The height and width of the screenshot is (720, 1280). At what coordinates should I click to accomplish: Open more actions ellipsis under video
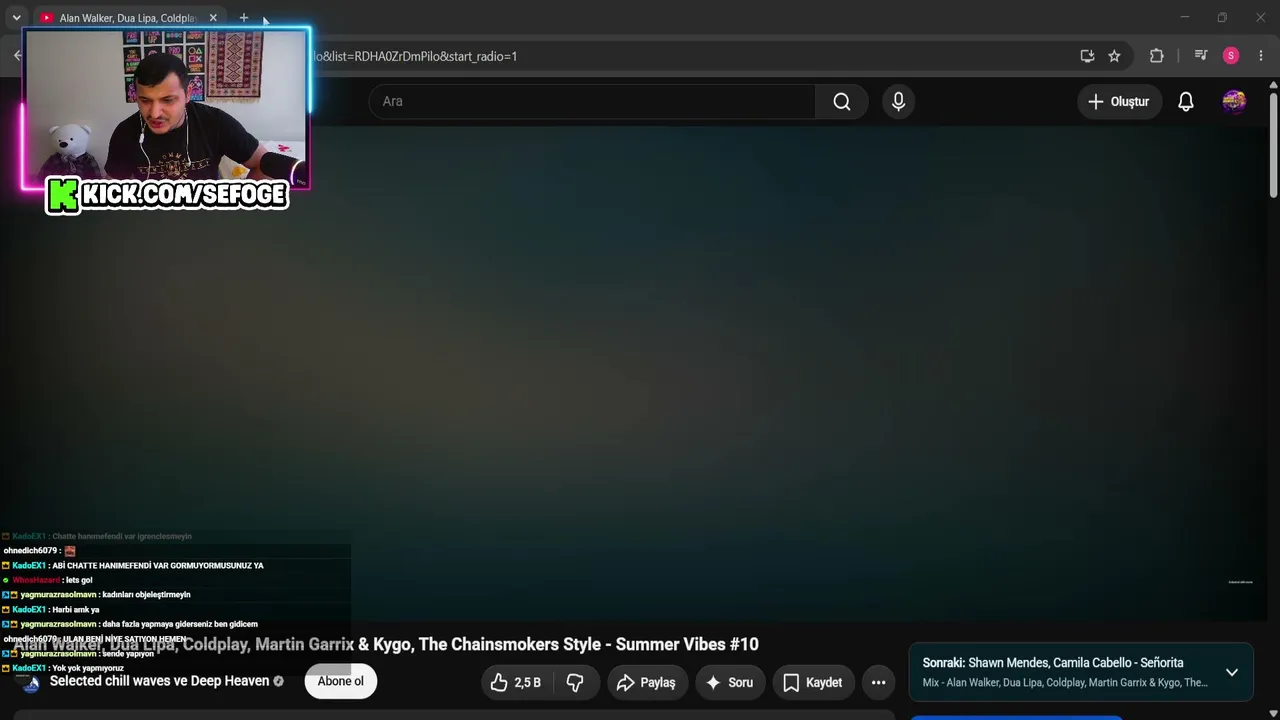tap(878, 682)
